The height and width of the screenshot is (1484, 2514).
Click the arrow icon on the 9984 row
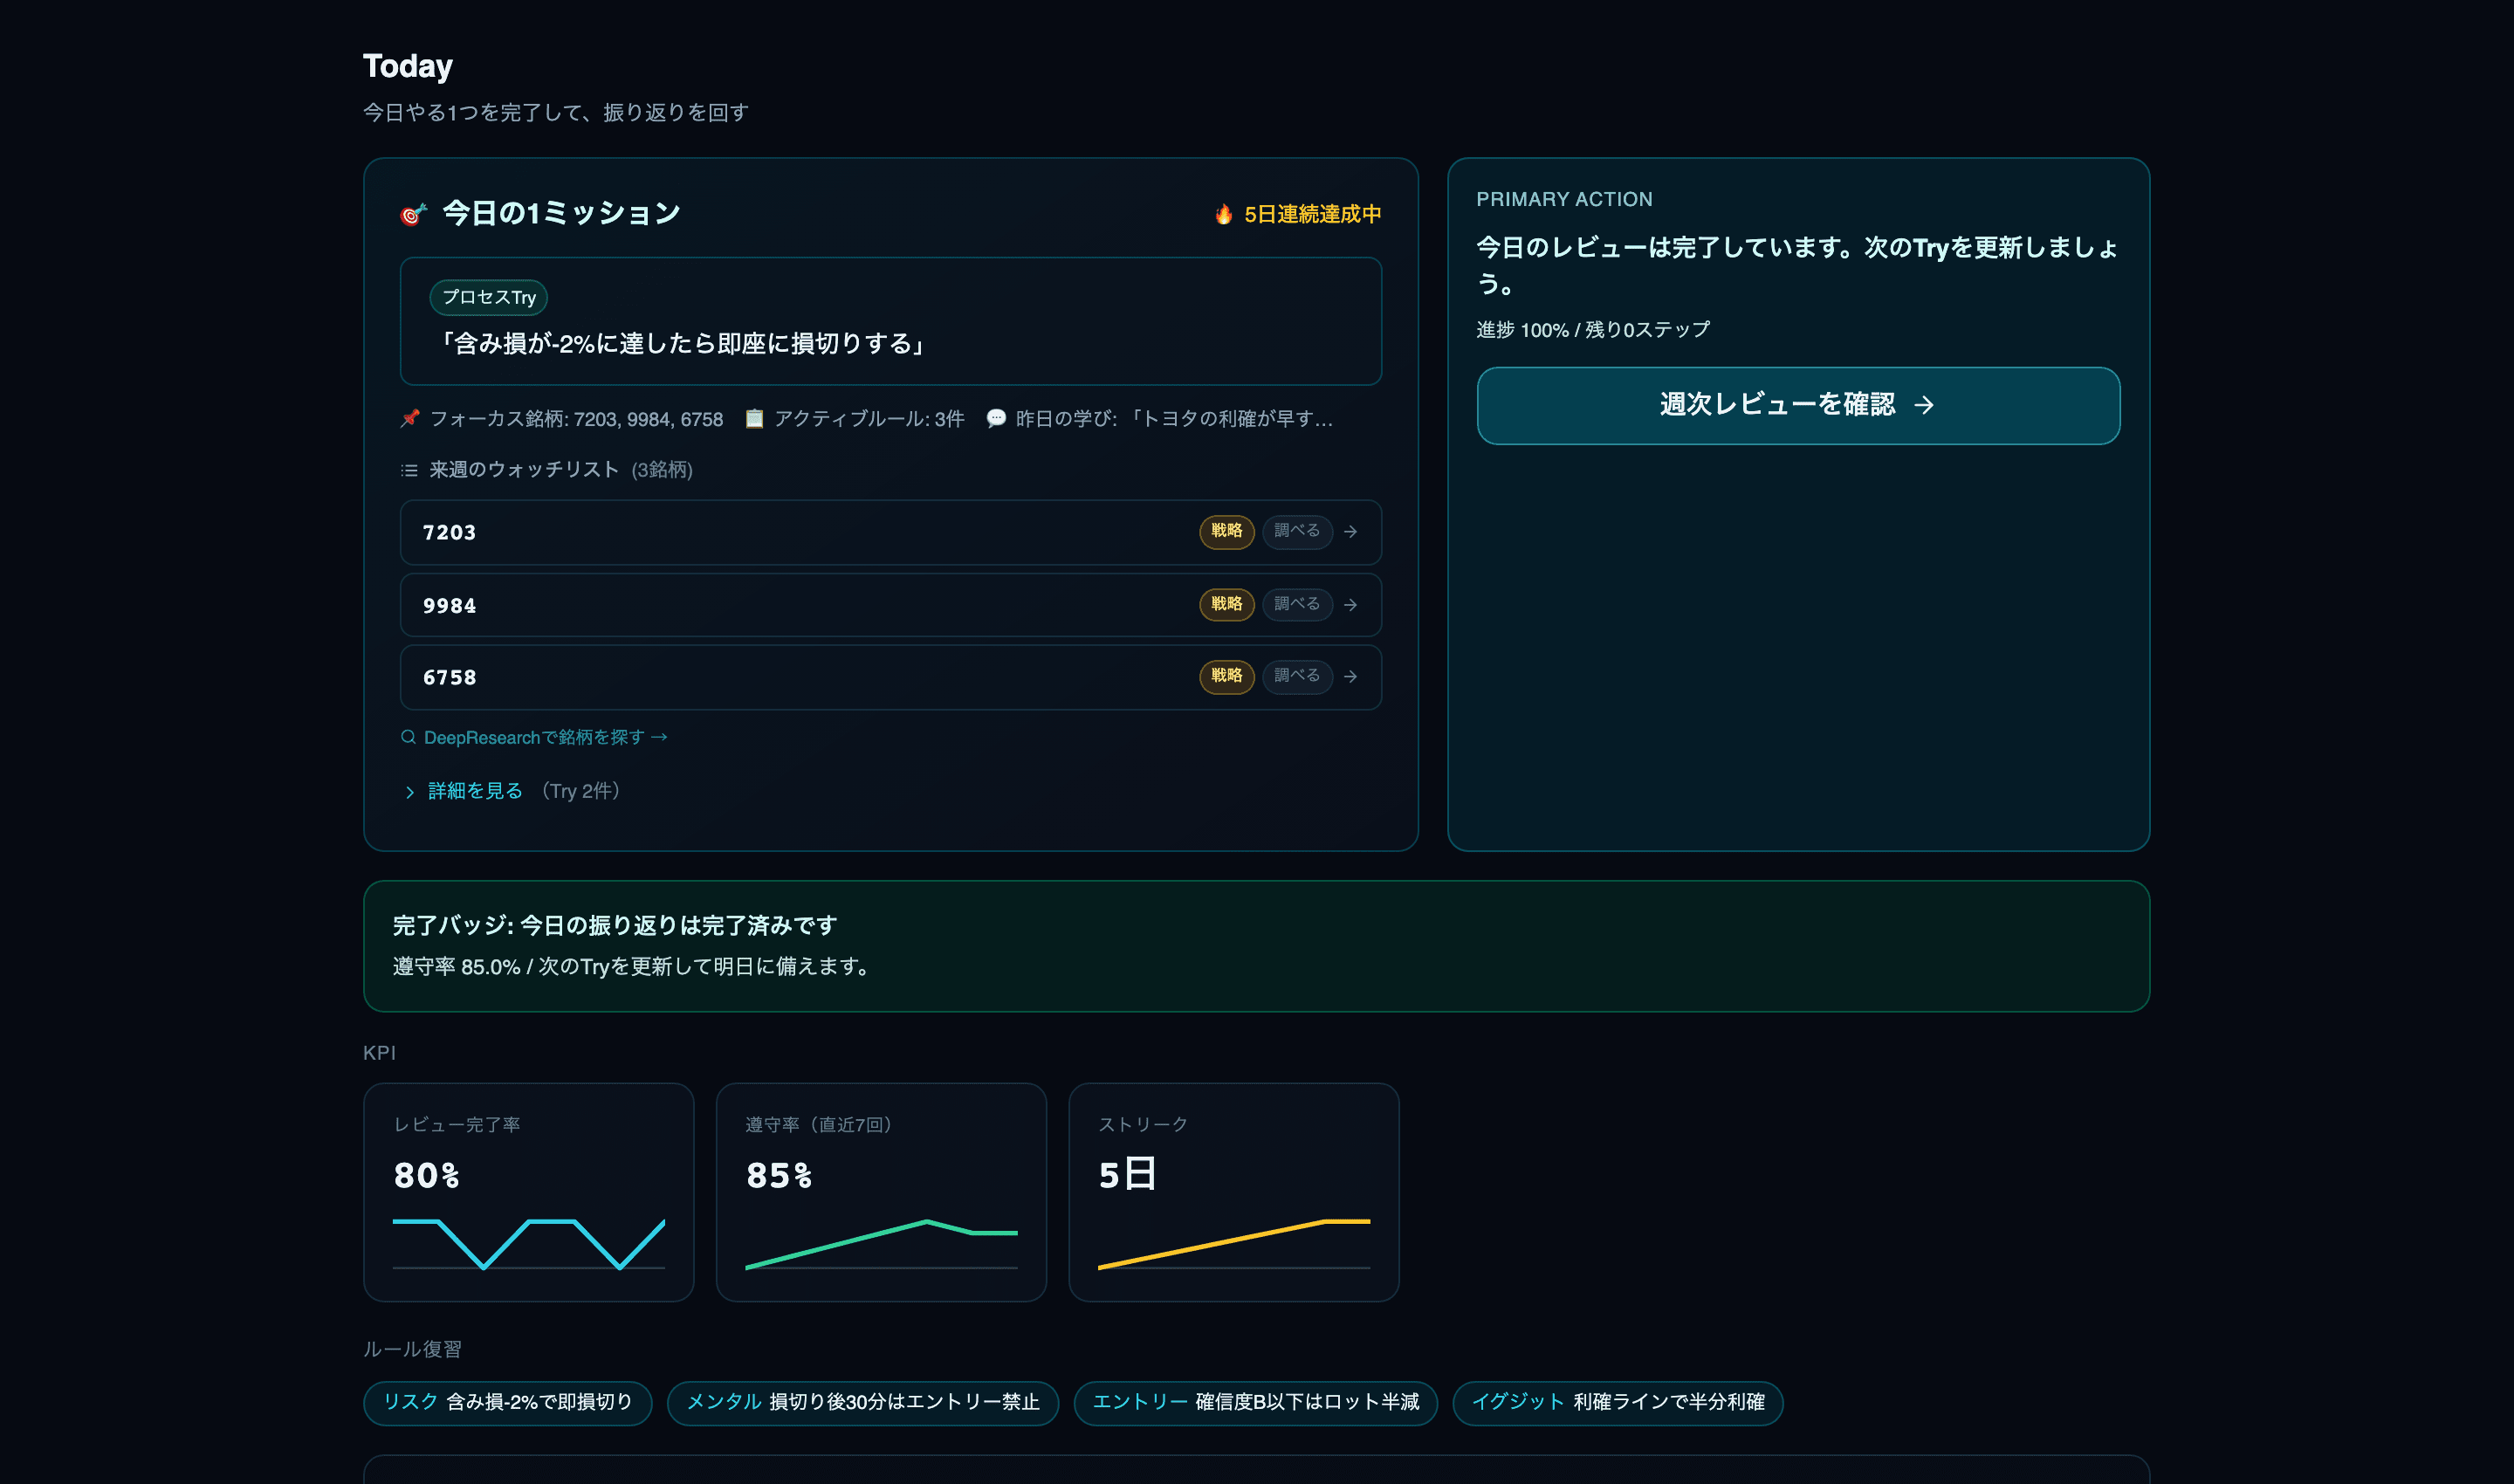tap(1351, 605)
